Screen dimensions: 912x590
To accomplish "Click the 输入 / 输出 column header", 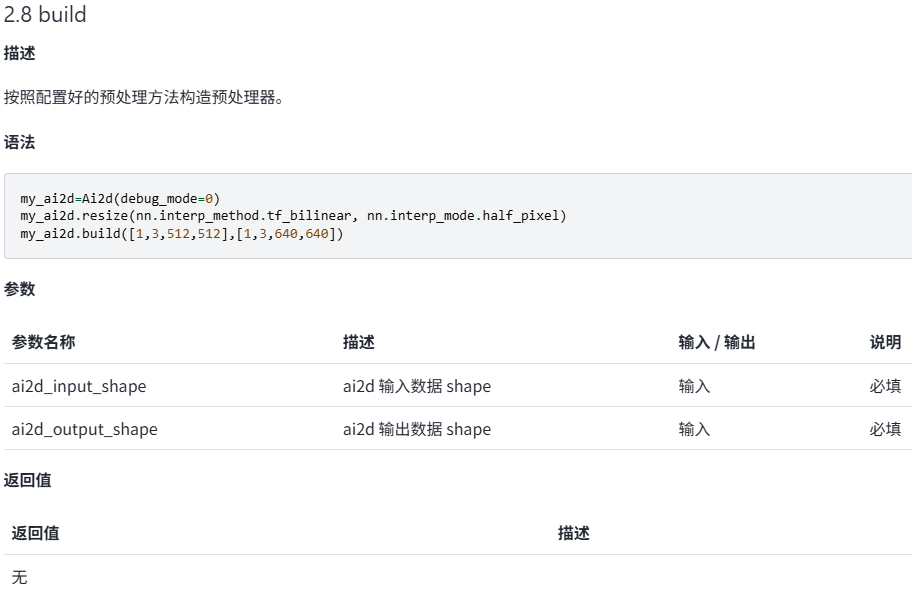I will coord(716,342).
